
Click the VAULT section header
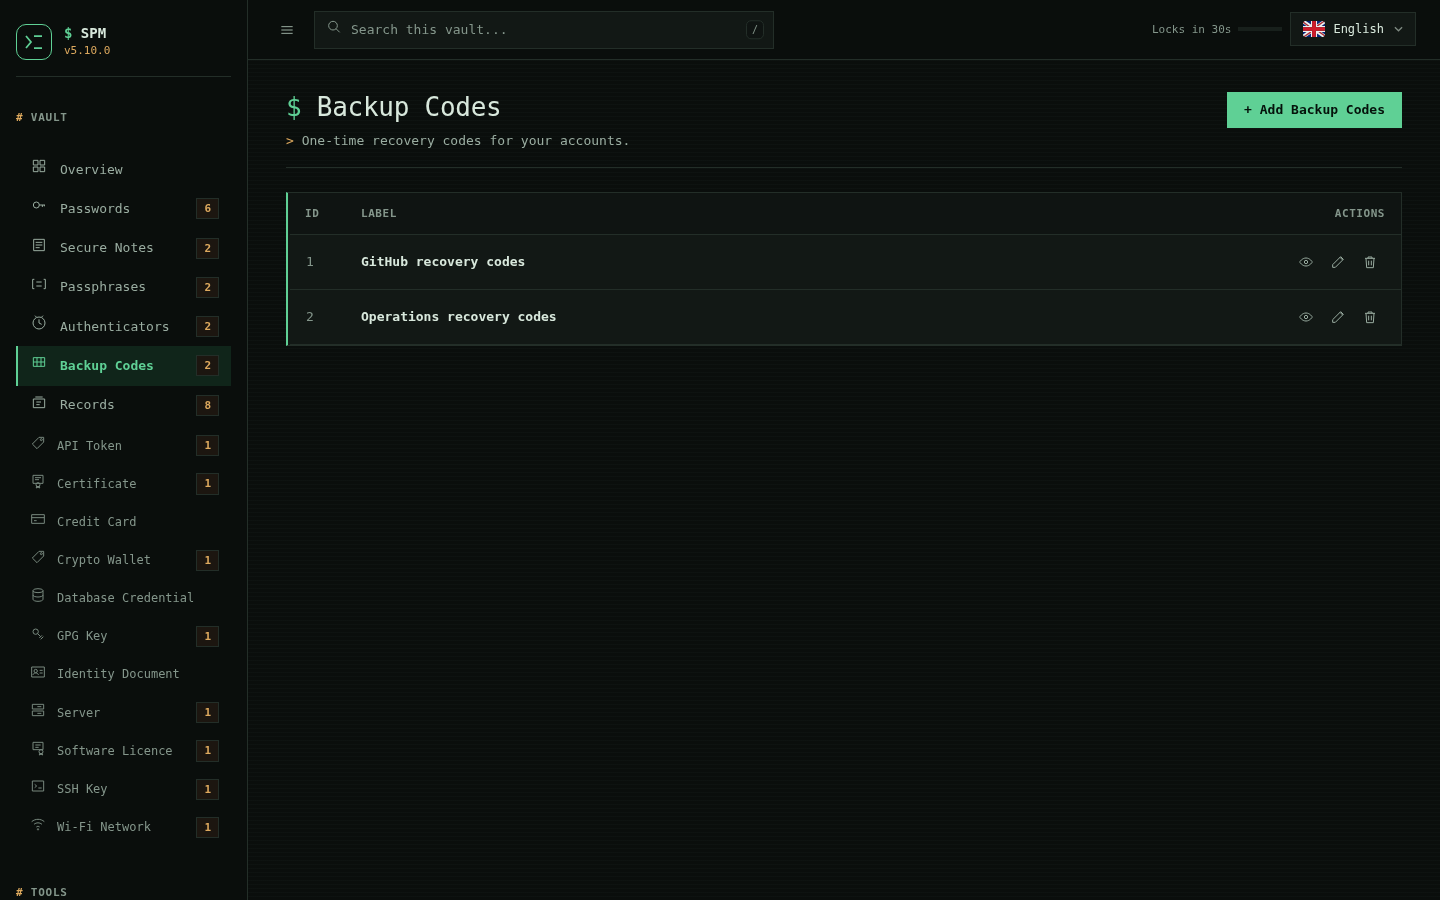41,117
